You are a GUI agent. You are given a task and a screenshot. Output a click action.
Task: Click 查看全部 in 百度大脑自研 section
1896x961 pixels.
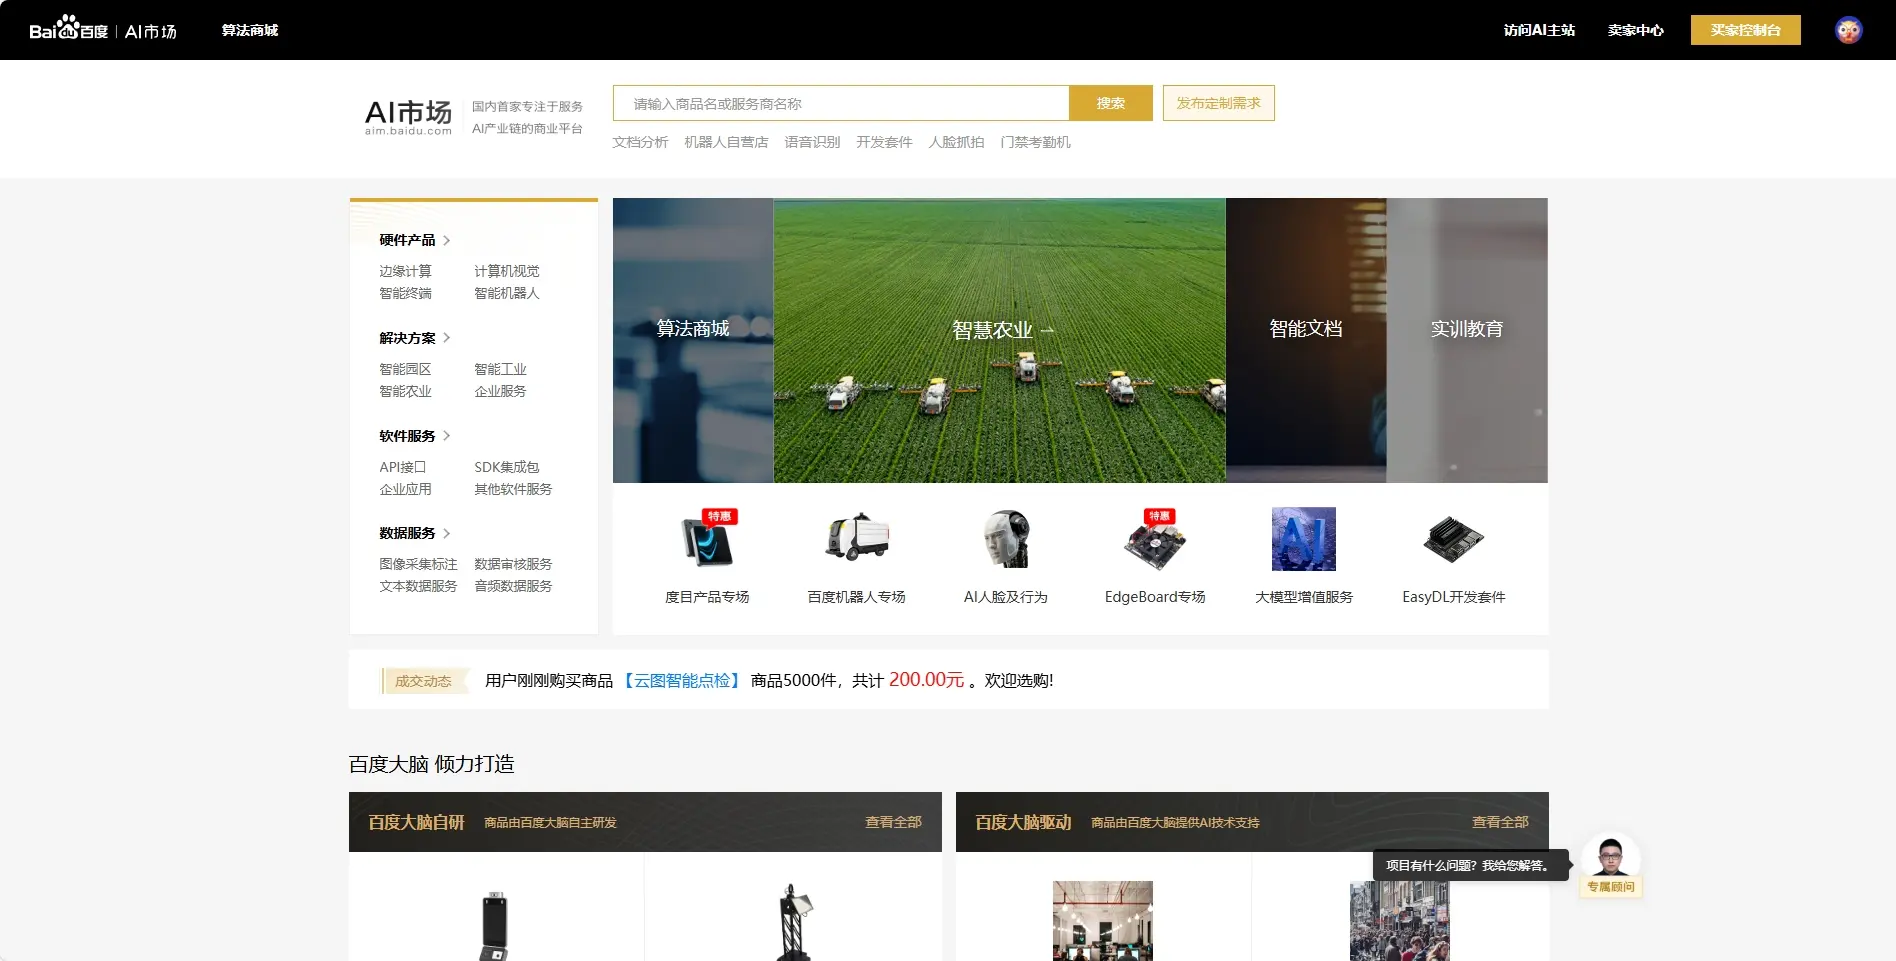[893, 821]
